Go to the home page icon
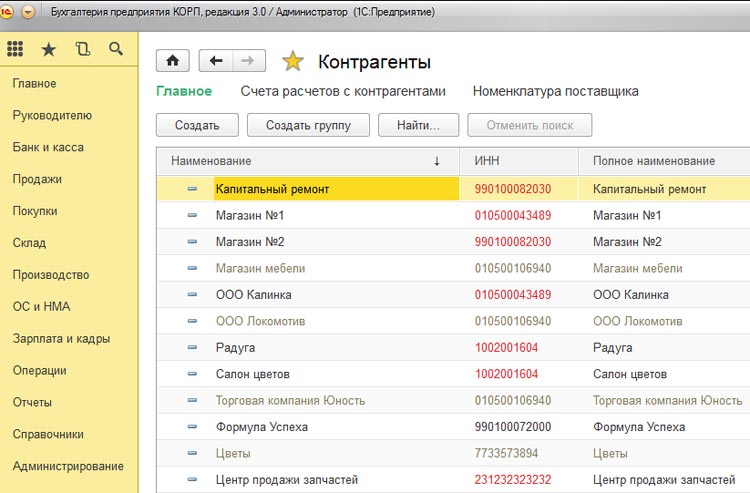The height and width of the screenshot is (493, 750). click(173, 61)
